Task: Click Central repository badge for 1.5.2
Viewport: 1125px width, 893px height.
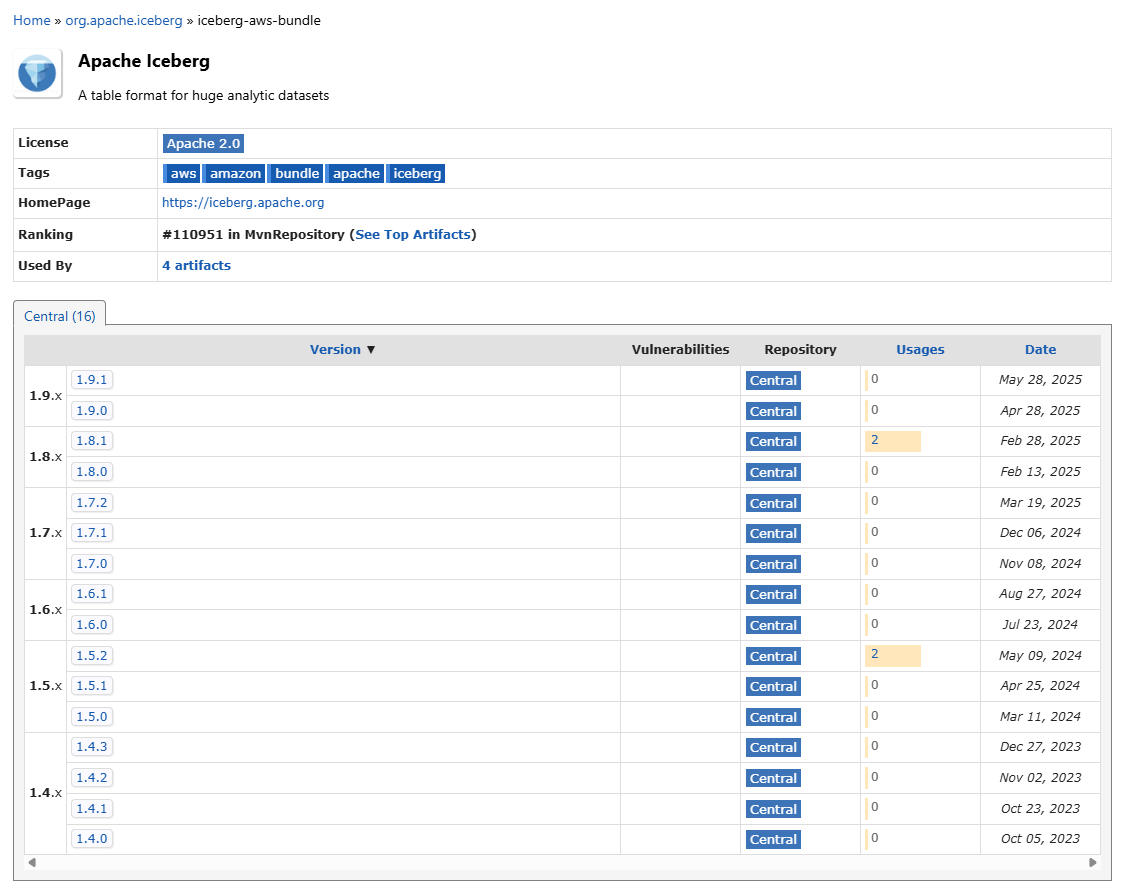Action: tap(773, 656)
